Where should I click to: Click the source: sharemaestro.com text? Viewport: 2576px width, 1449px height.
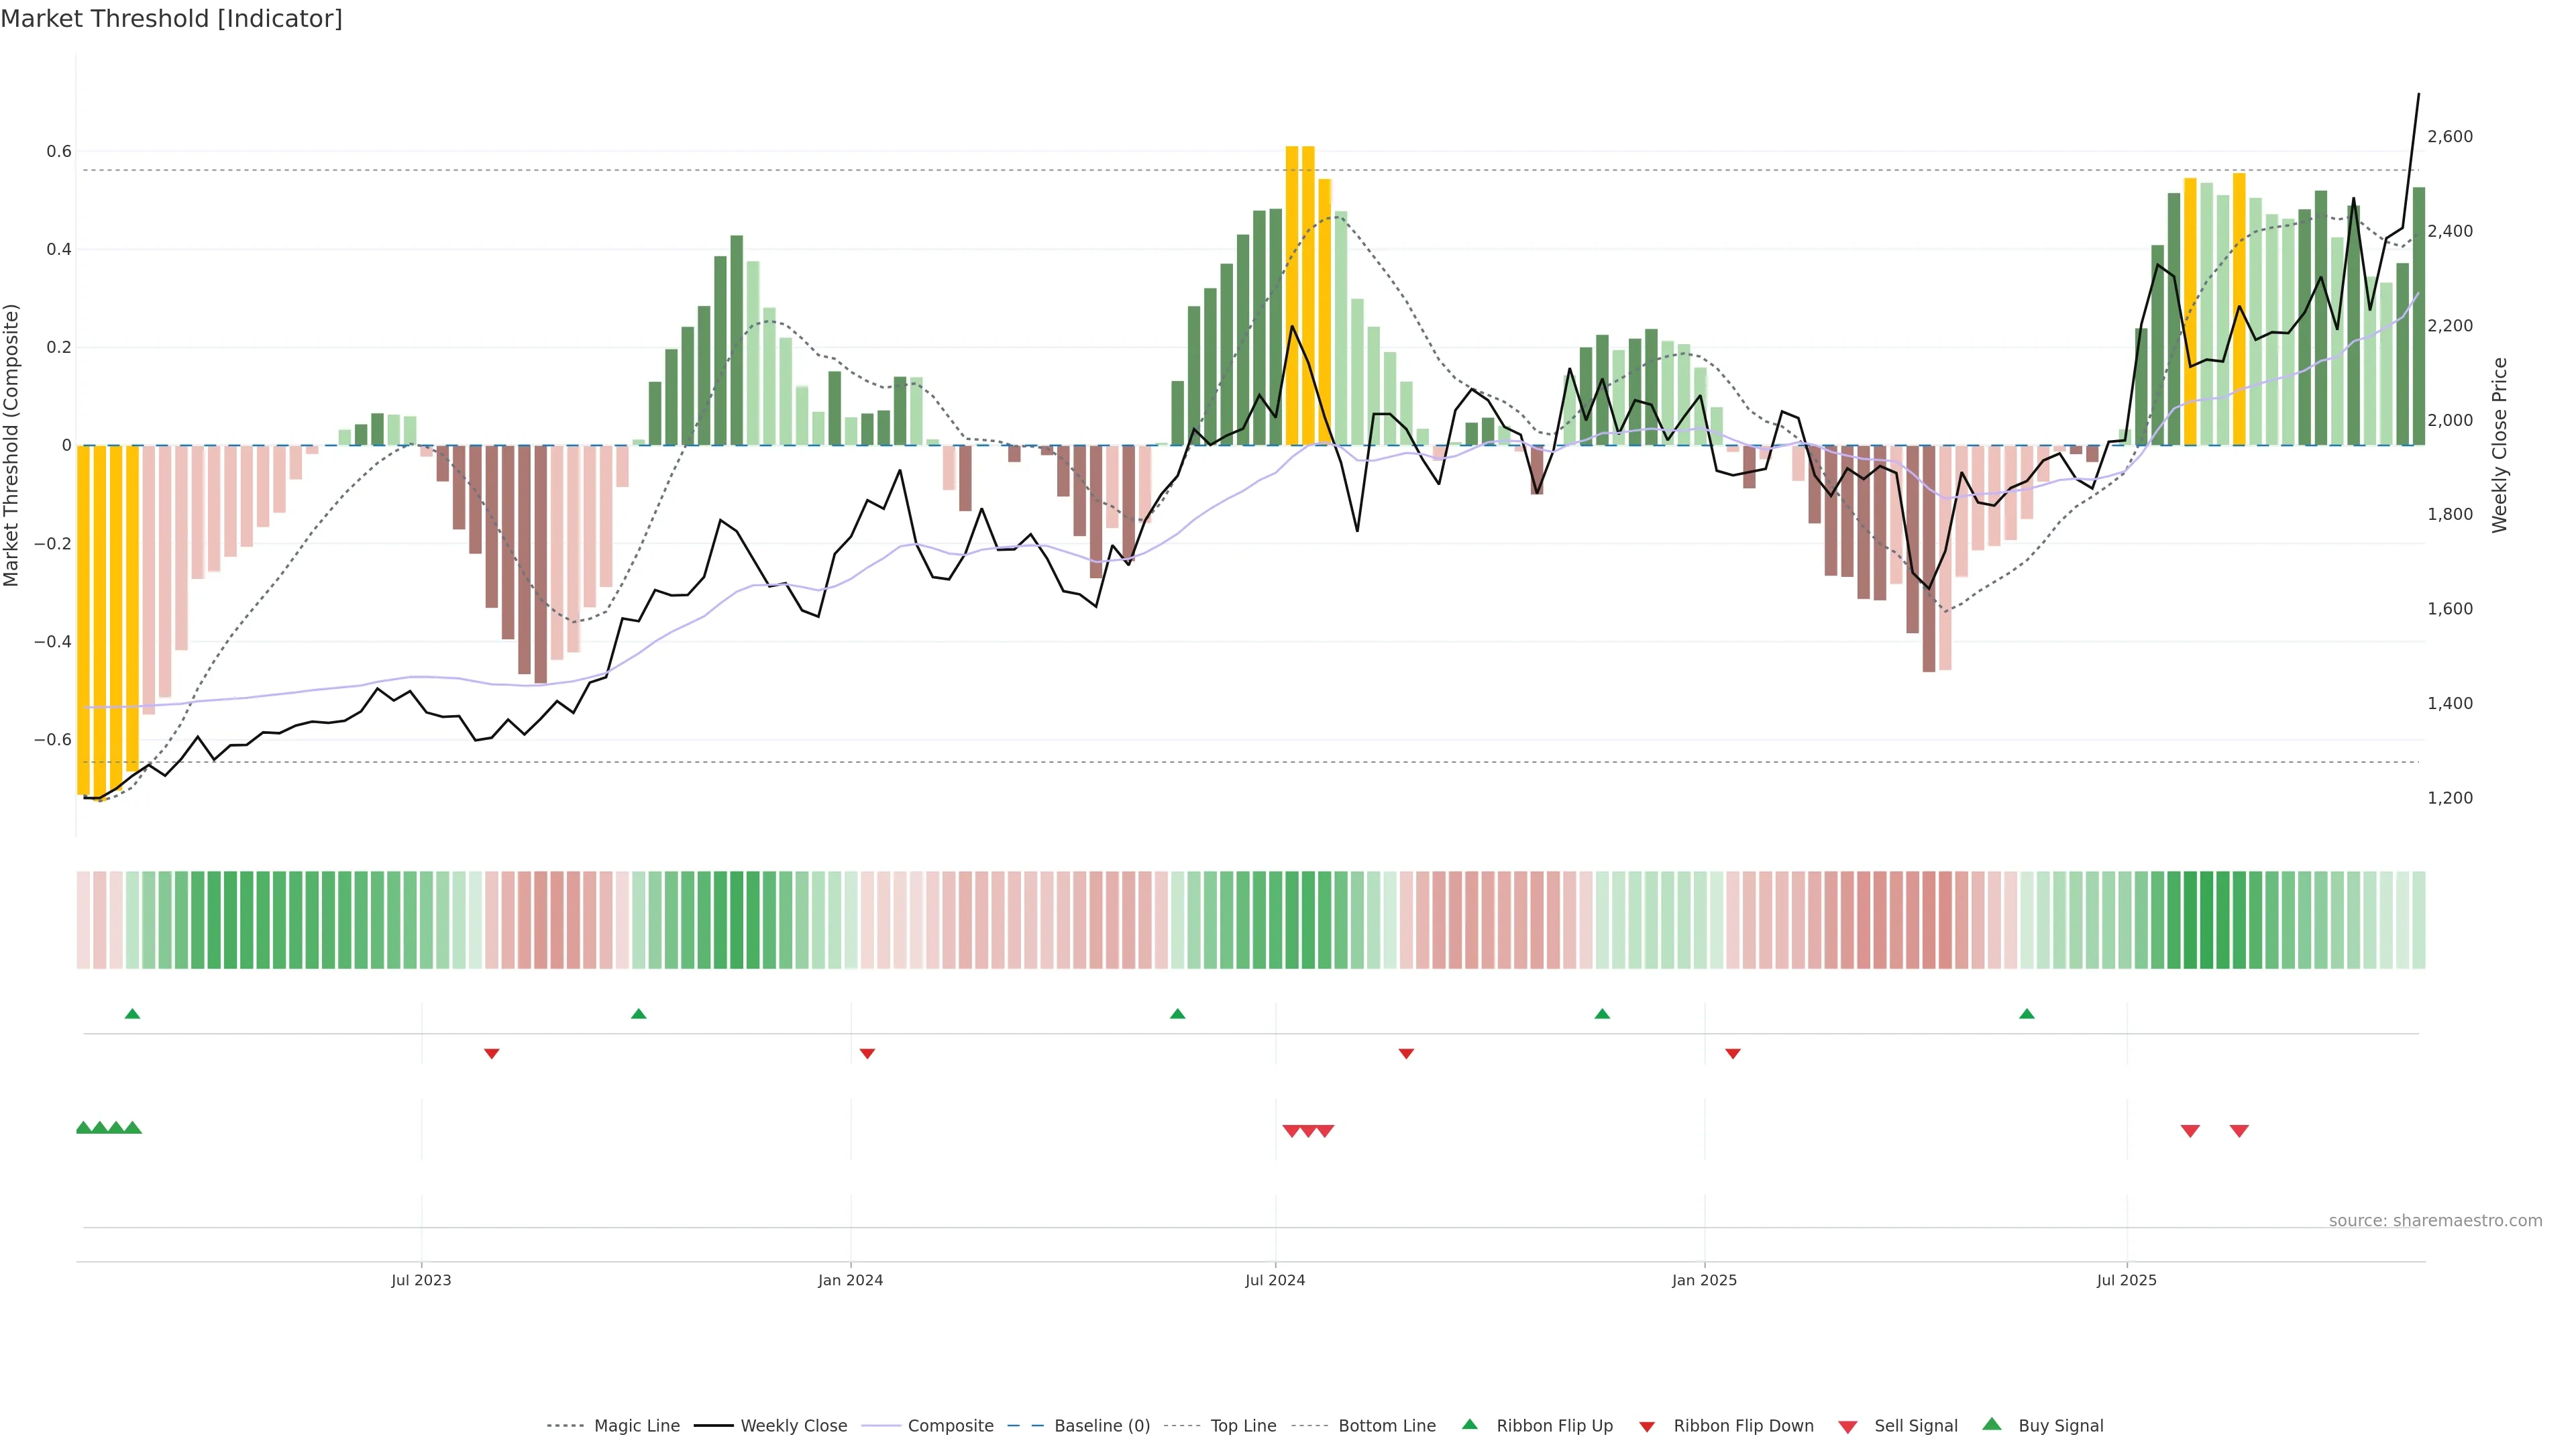[x=2435, y=1221]
